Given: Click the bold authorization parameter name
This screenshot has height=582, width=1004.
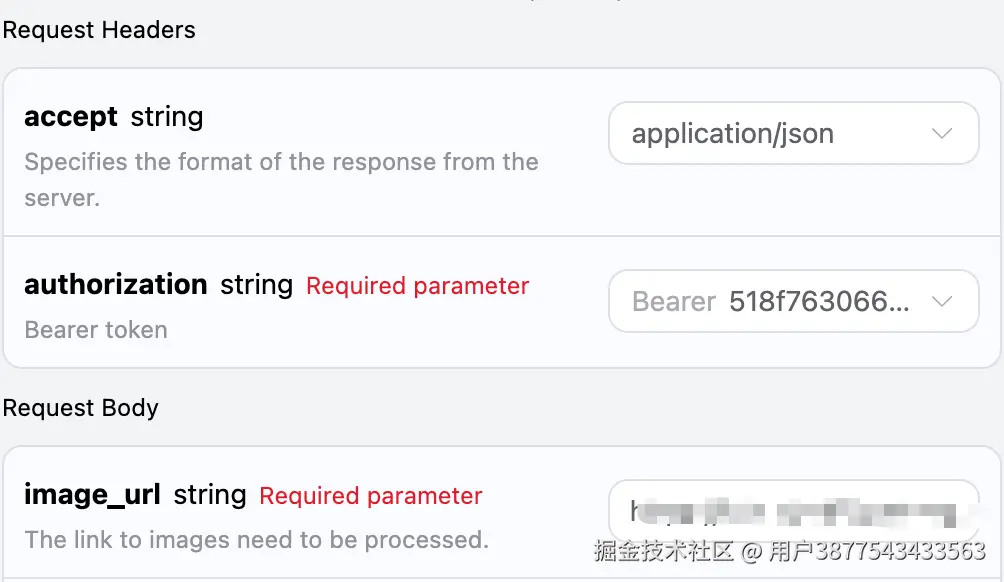Looking at the screenshot, I should [116, 285].
